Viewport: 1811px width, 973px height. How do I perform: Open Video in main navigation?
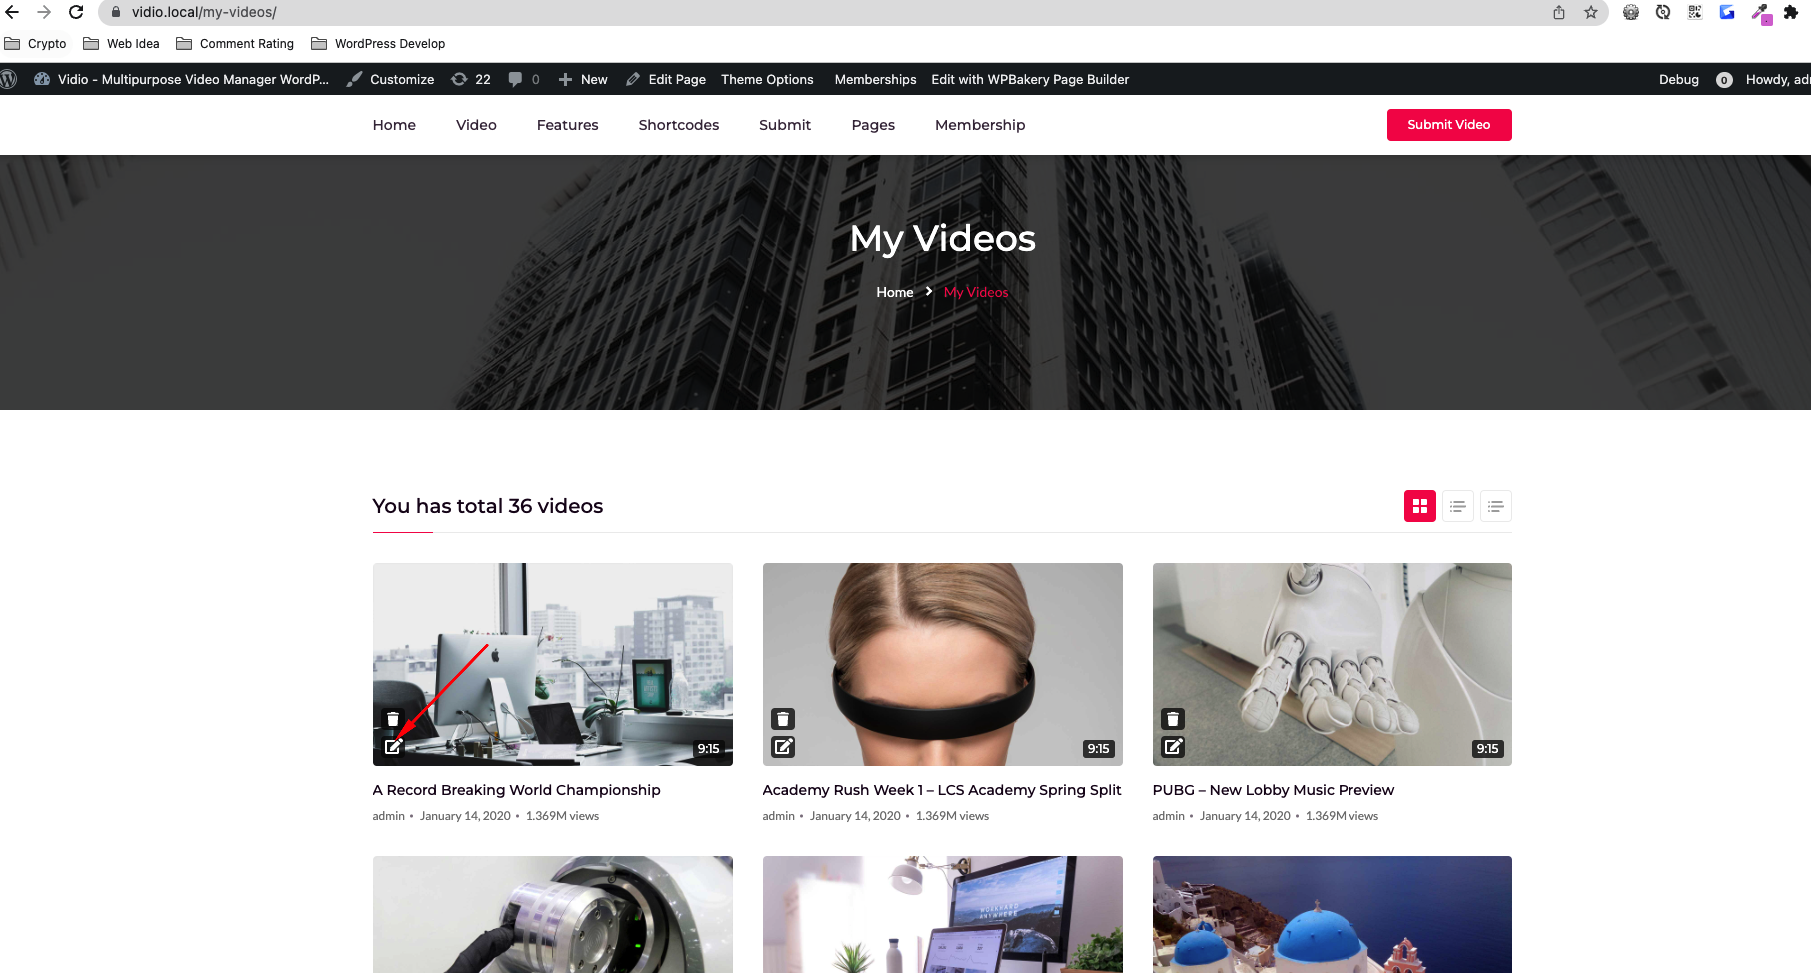click(476, 125)
